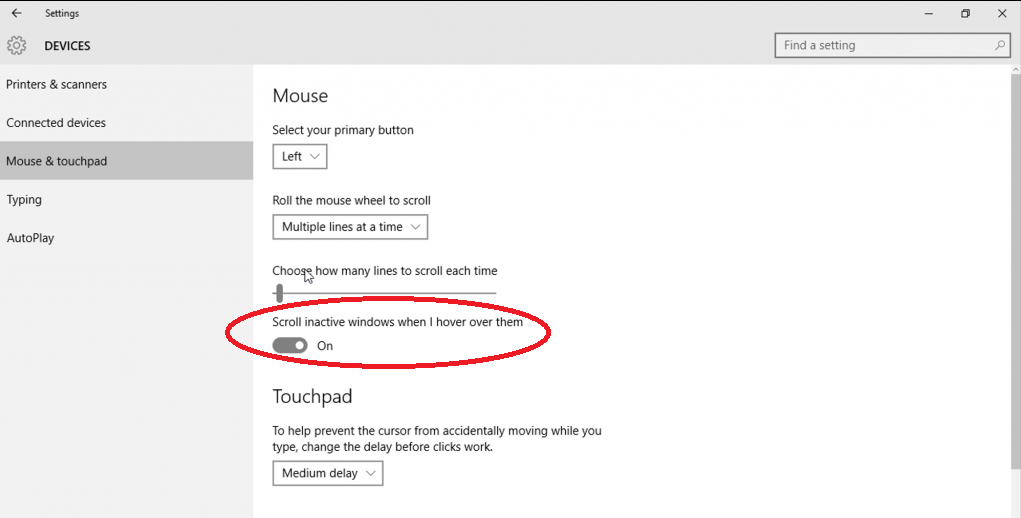The image size is (1021, 518).
Task: Click the lines-to-scroll slider handle
Action: (x=279, y=293)
